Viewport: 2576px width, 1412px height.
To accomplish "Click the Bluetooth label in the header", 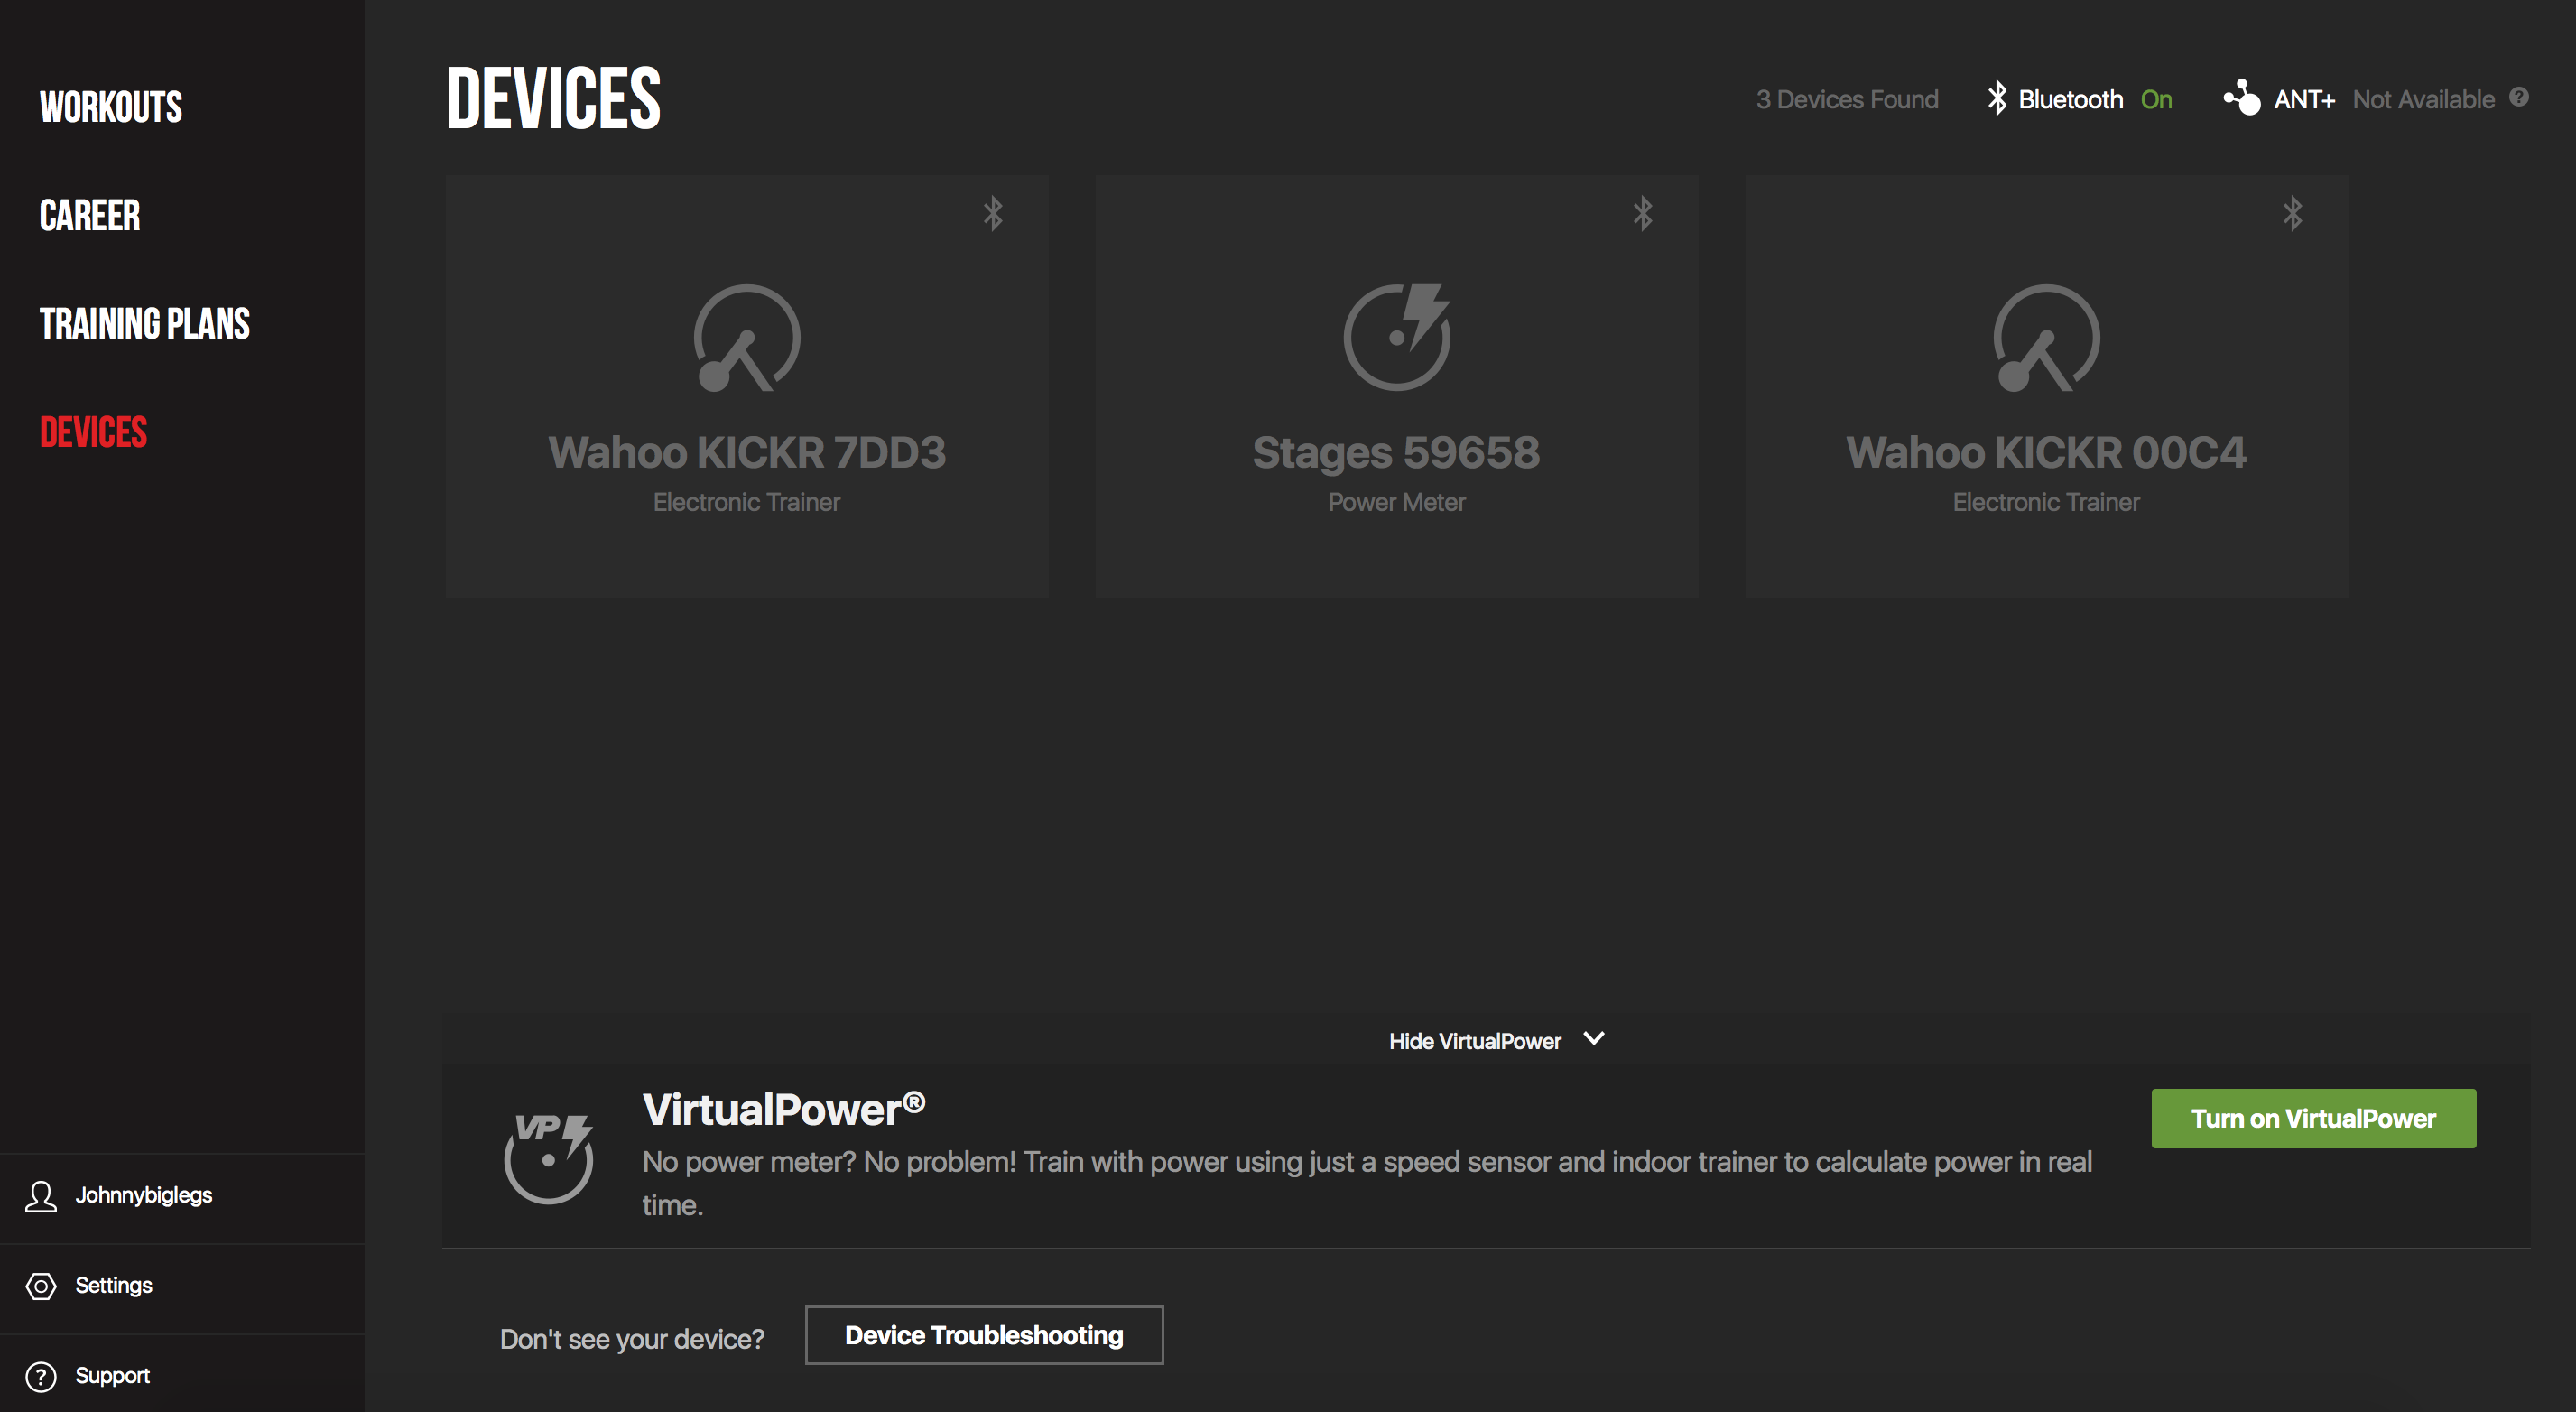I will pyautogui.click(x=2071, y=99).
